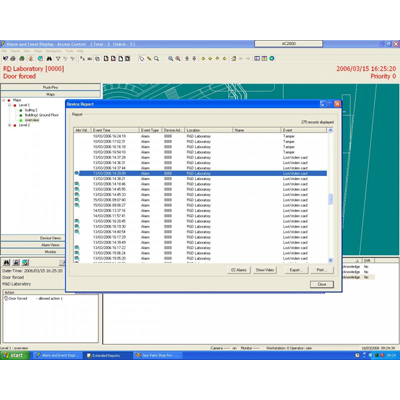Expand the Level 2 tree node
This screenshot has width=400, height=400.
(x=10, y=125)
